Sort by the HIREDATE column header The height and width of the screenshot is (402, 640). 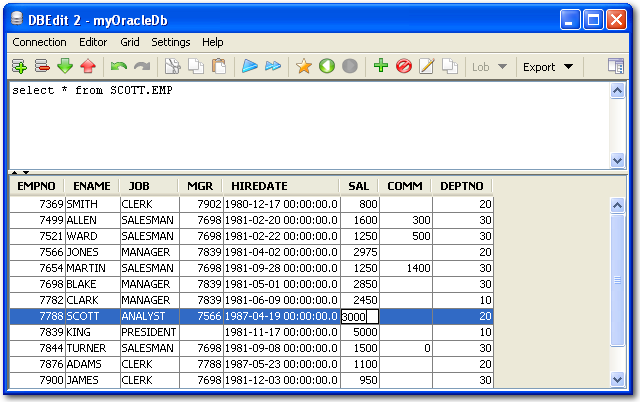pyautogui.click(x=259, y=186)
